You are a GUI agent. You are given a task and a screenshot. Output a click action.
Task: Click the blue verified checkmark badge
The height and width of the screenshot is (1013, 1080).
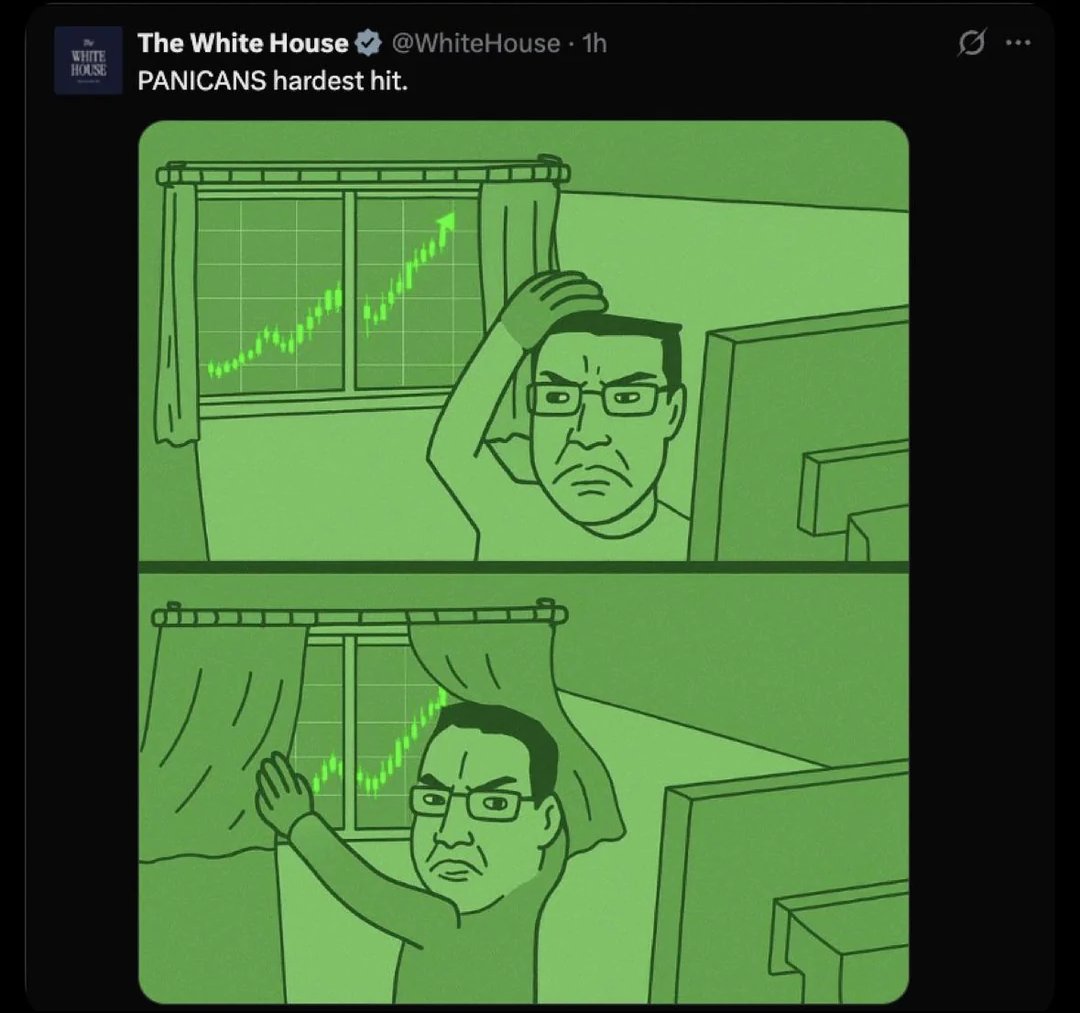click(x=368, y=43)
